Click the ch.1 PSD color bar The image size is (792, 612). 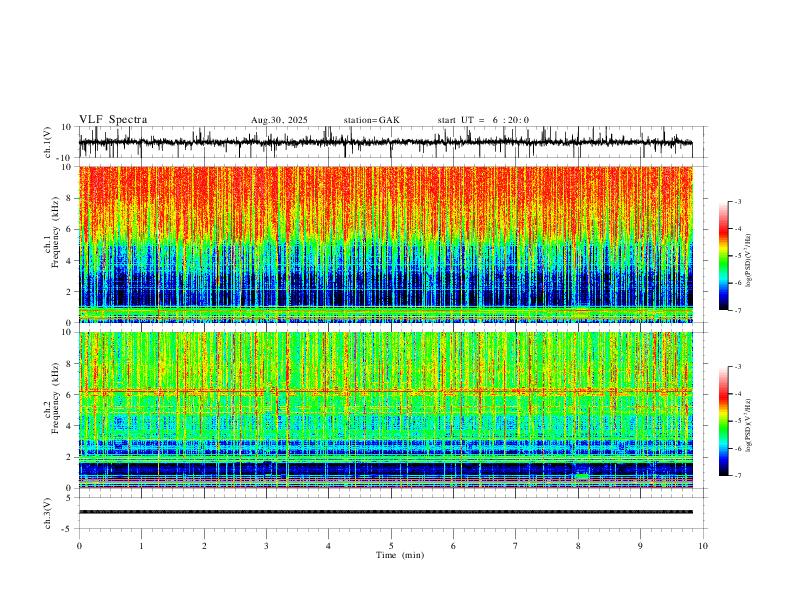click(x=723, y=256)
